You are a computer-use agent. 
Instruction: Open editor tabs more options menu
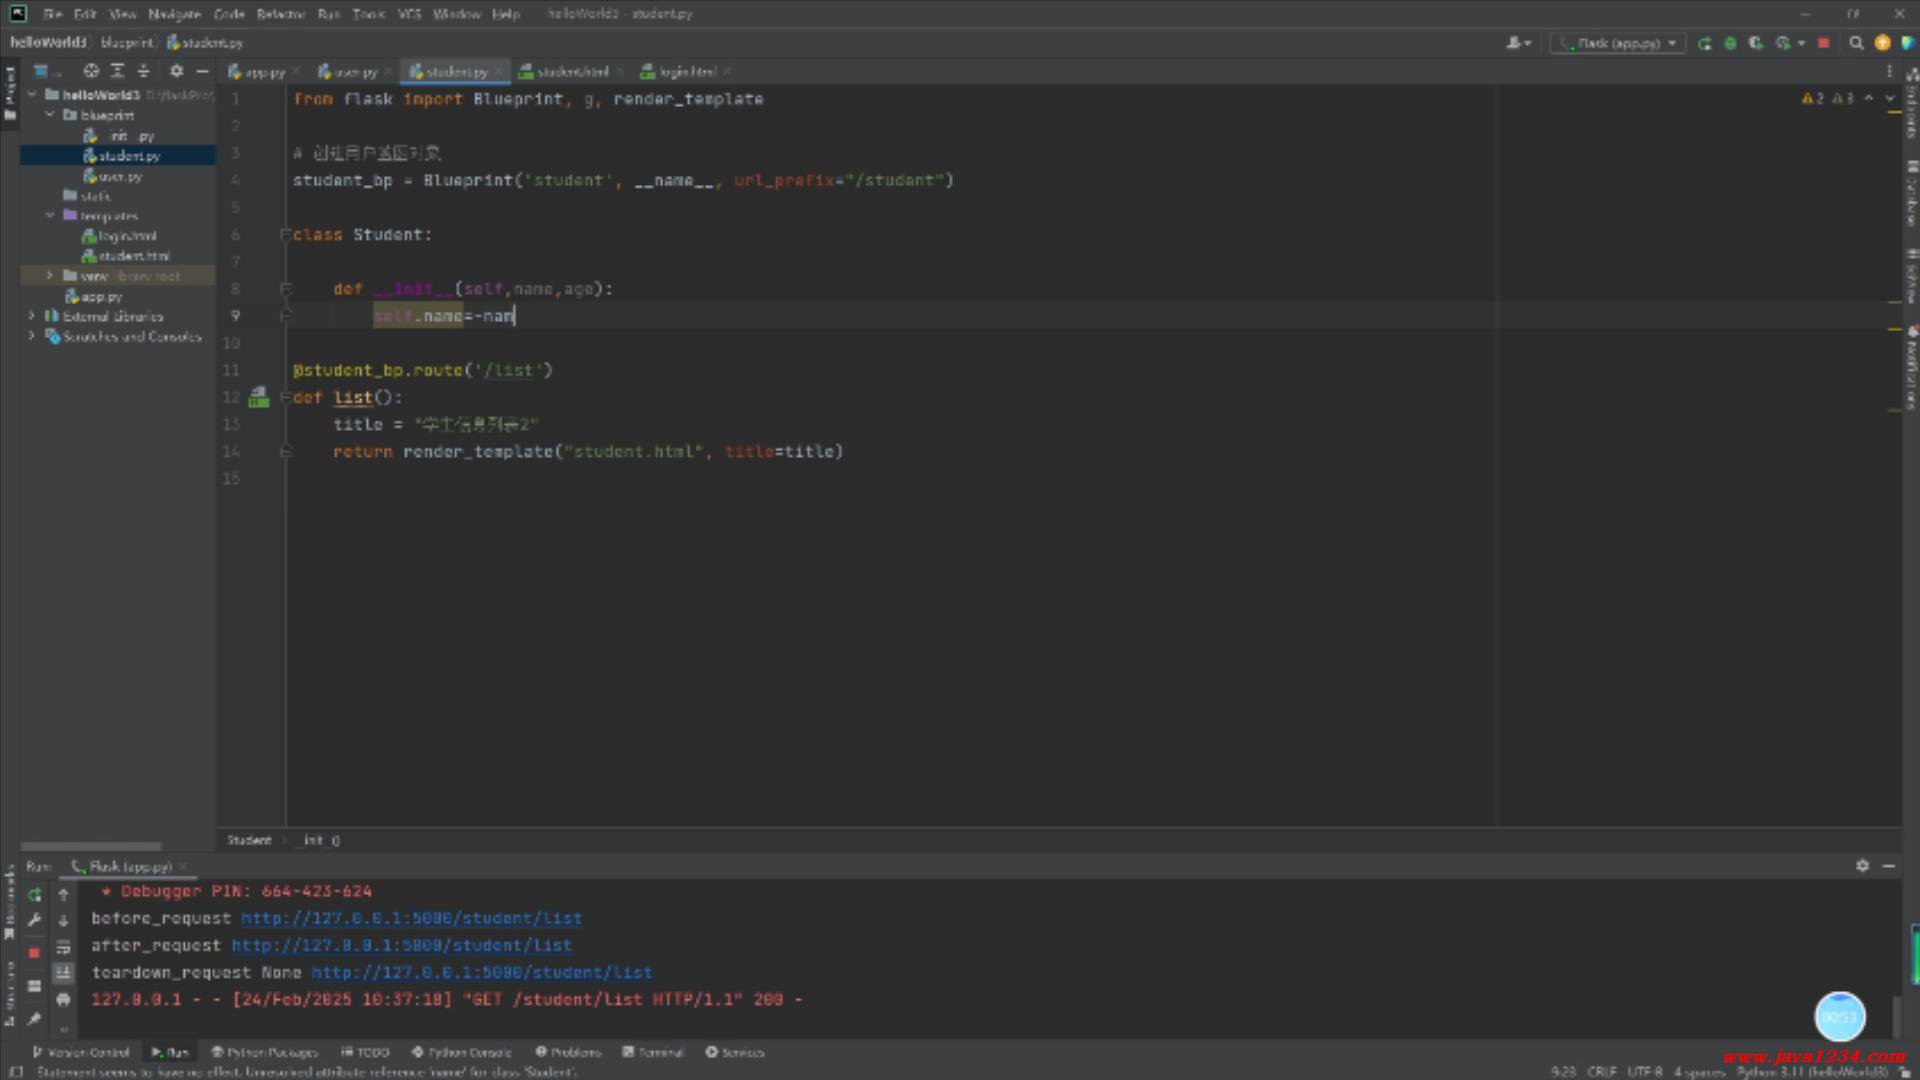1889,71
